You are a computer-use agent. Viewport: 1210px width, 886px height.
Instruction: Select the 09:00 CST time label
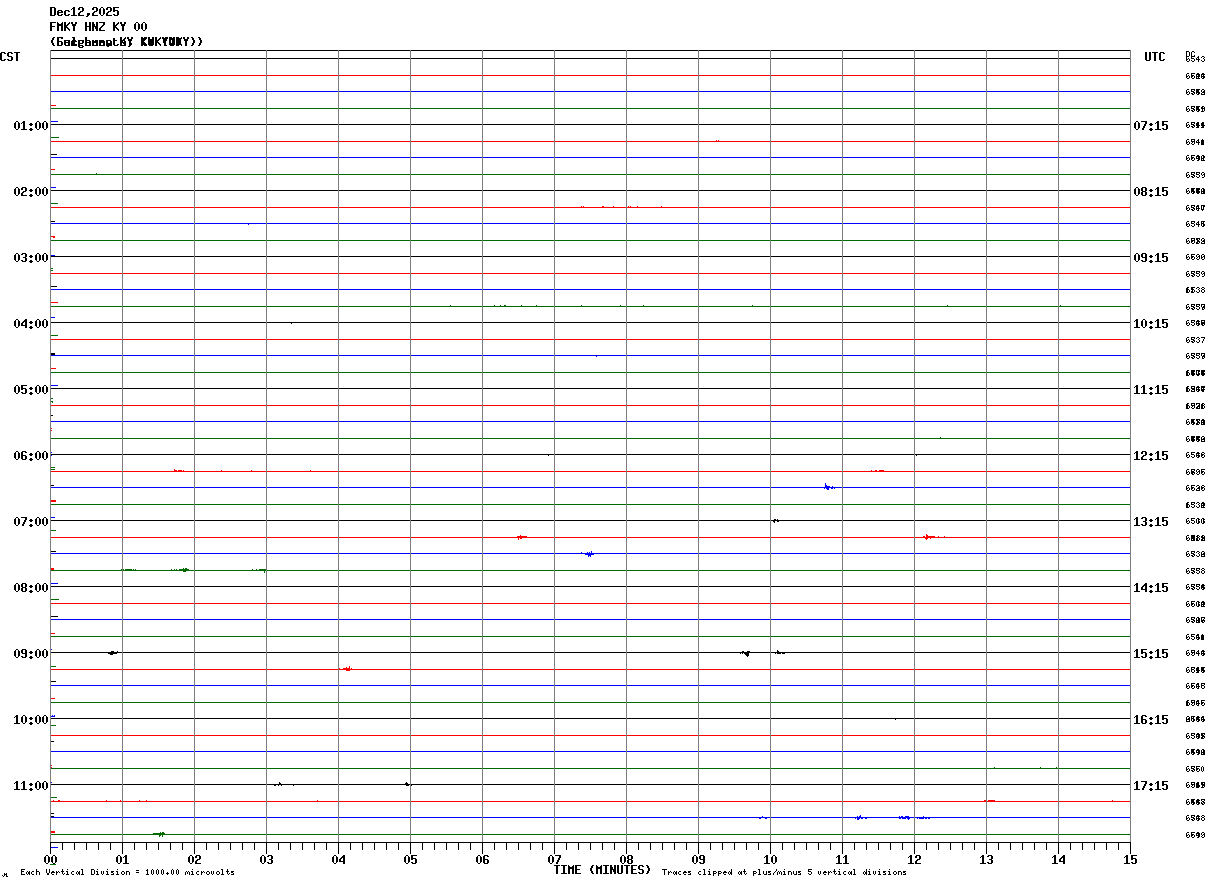click(31, 654)
